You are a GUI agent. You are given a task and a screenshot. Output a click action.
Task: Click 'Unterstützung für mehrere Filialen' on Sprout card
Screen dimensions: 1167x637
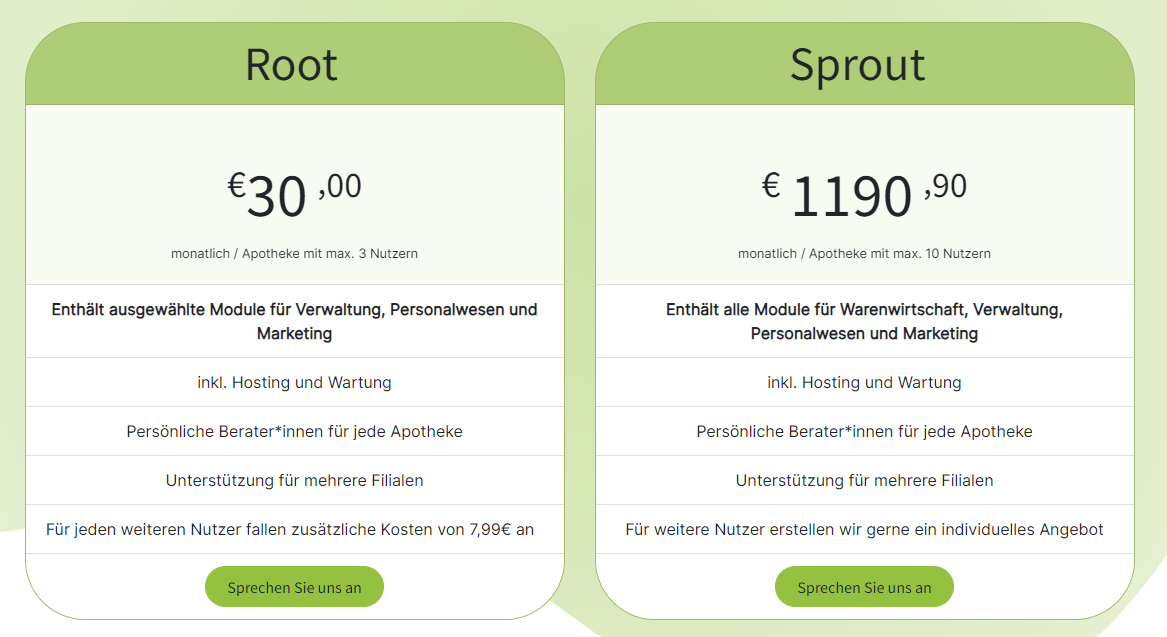click(864, 480)
